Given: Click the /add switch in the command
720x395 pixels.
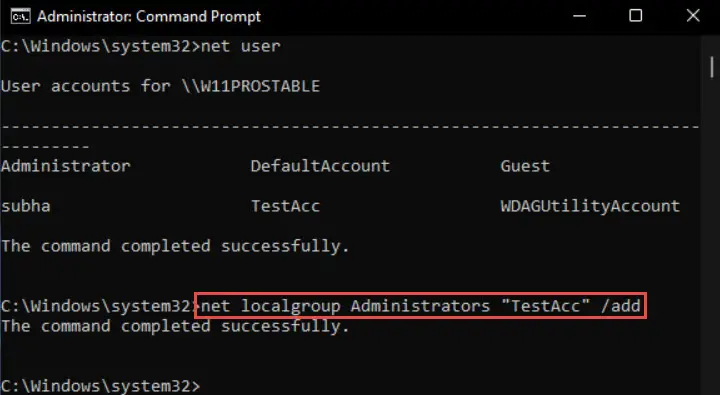Looking at the screenshot, I should click(620, 306).
